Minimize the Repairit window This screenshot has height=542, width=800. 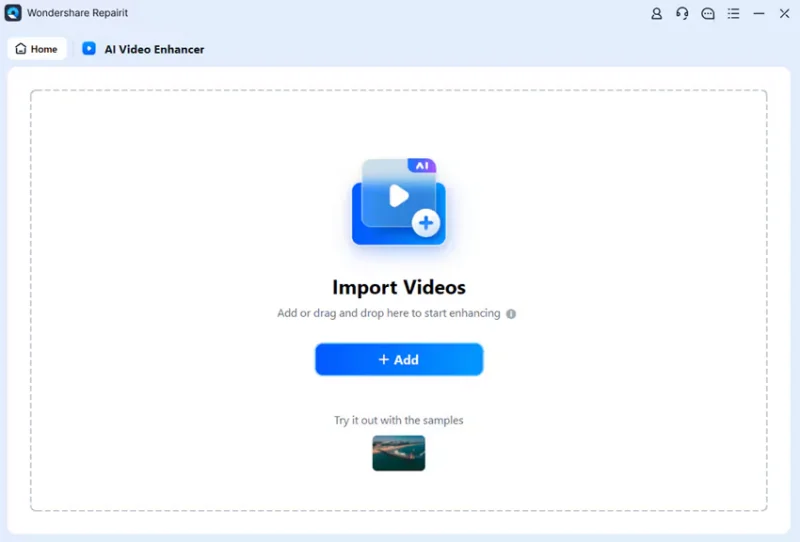coord(759,14)
